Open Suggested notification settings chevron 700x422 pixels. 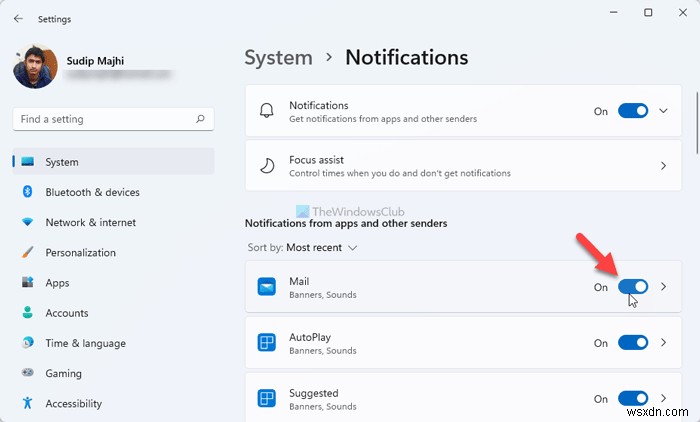pos(663,398)
